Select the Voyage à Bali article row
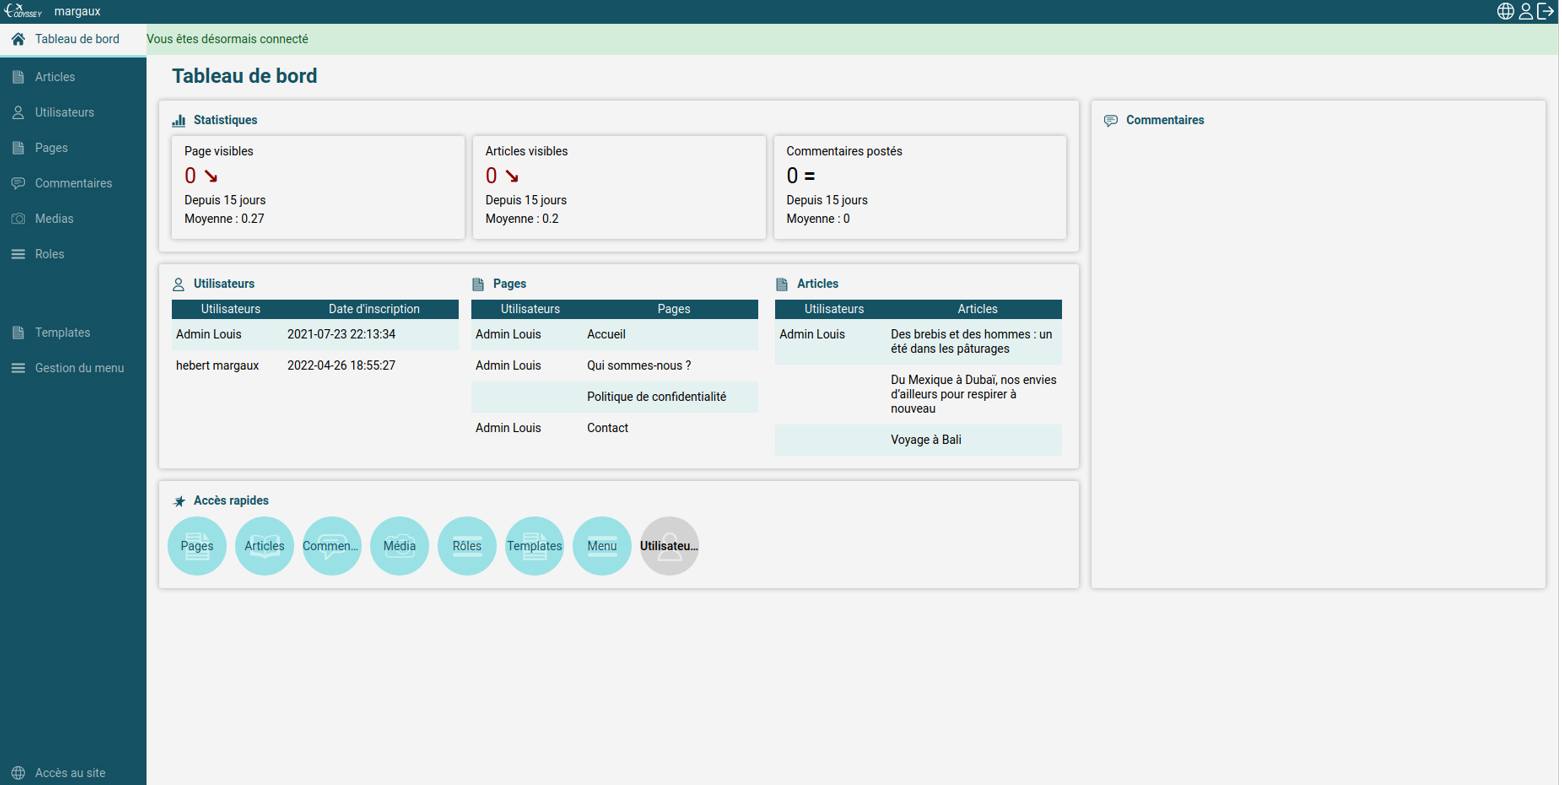The image size is (1562, 785). click(925, 440)
